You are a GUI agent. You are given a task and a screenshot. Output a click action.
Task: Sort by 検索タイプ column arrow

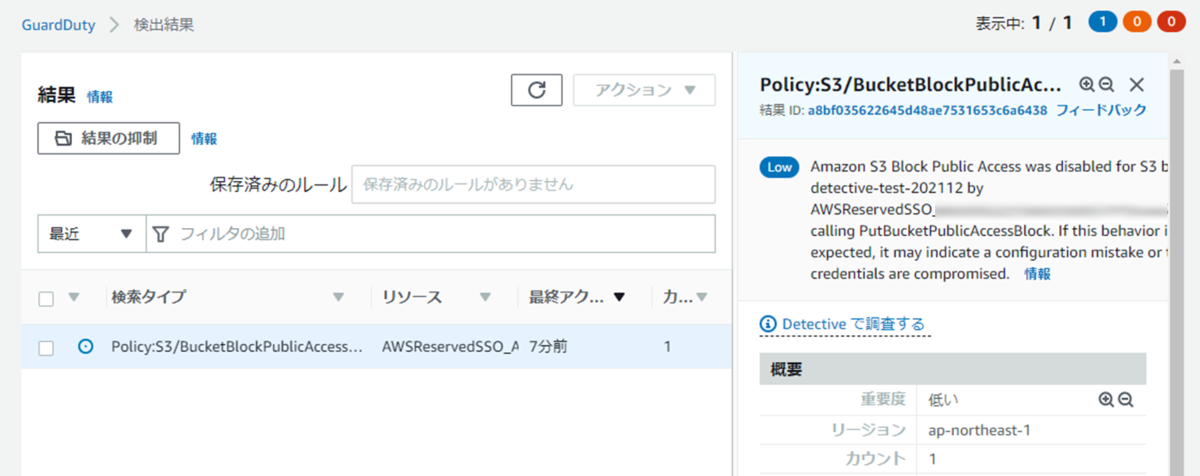(x=338, y=297)
